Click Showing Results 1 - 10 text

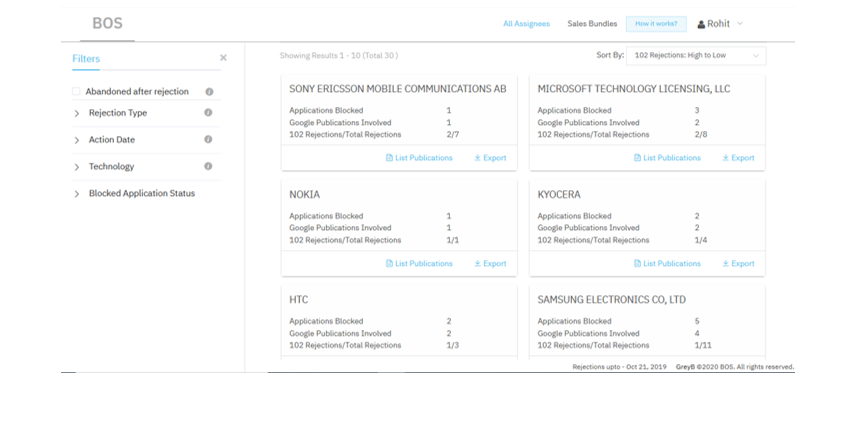(339, 55)
